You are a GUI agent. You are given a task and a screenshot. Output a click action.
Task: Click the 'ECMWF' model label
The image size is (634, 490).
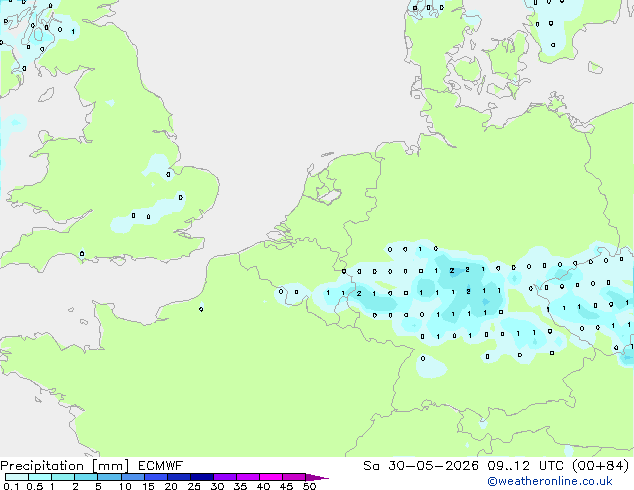click(x=161, y=466)
